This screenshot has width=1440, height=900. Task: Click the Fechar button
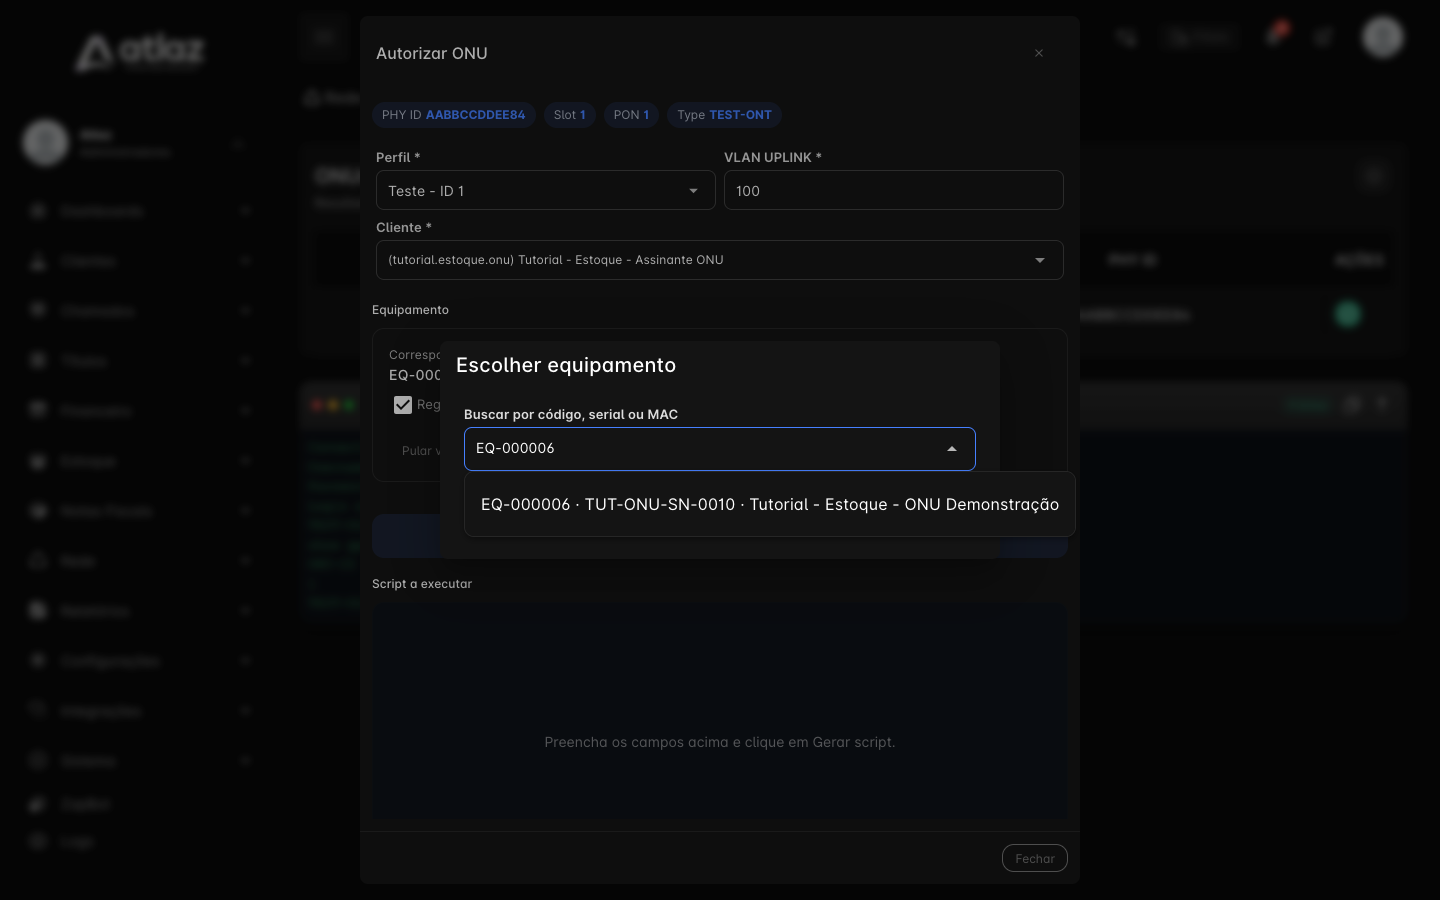(1034, 858)
